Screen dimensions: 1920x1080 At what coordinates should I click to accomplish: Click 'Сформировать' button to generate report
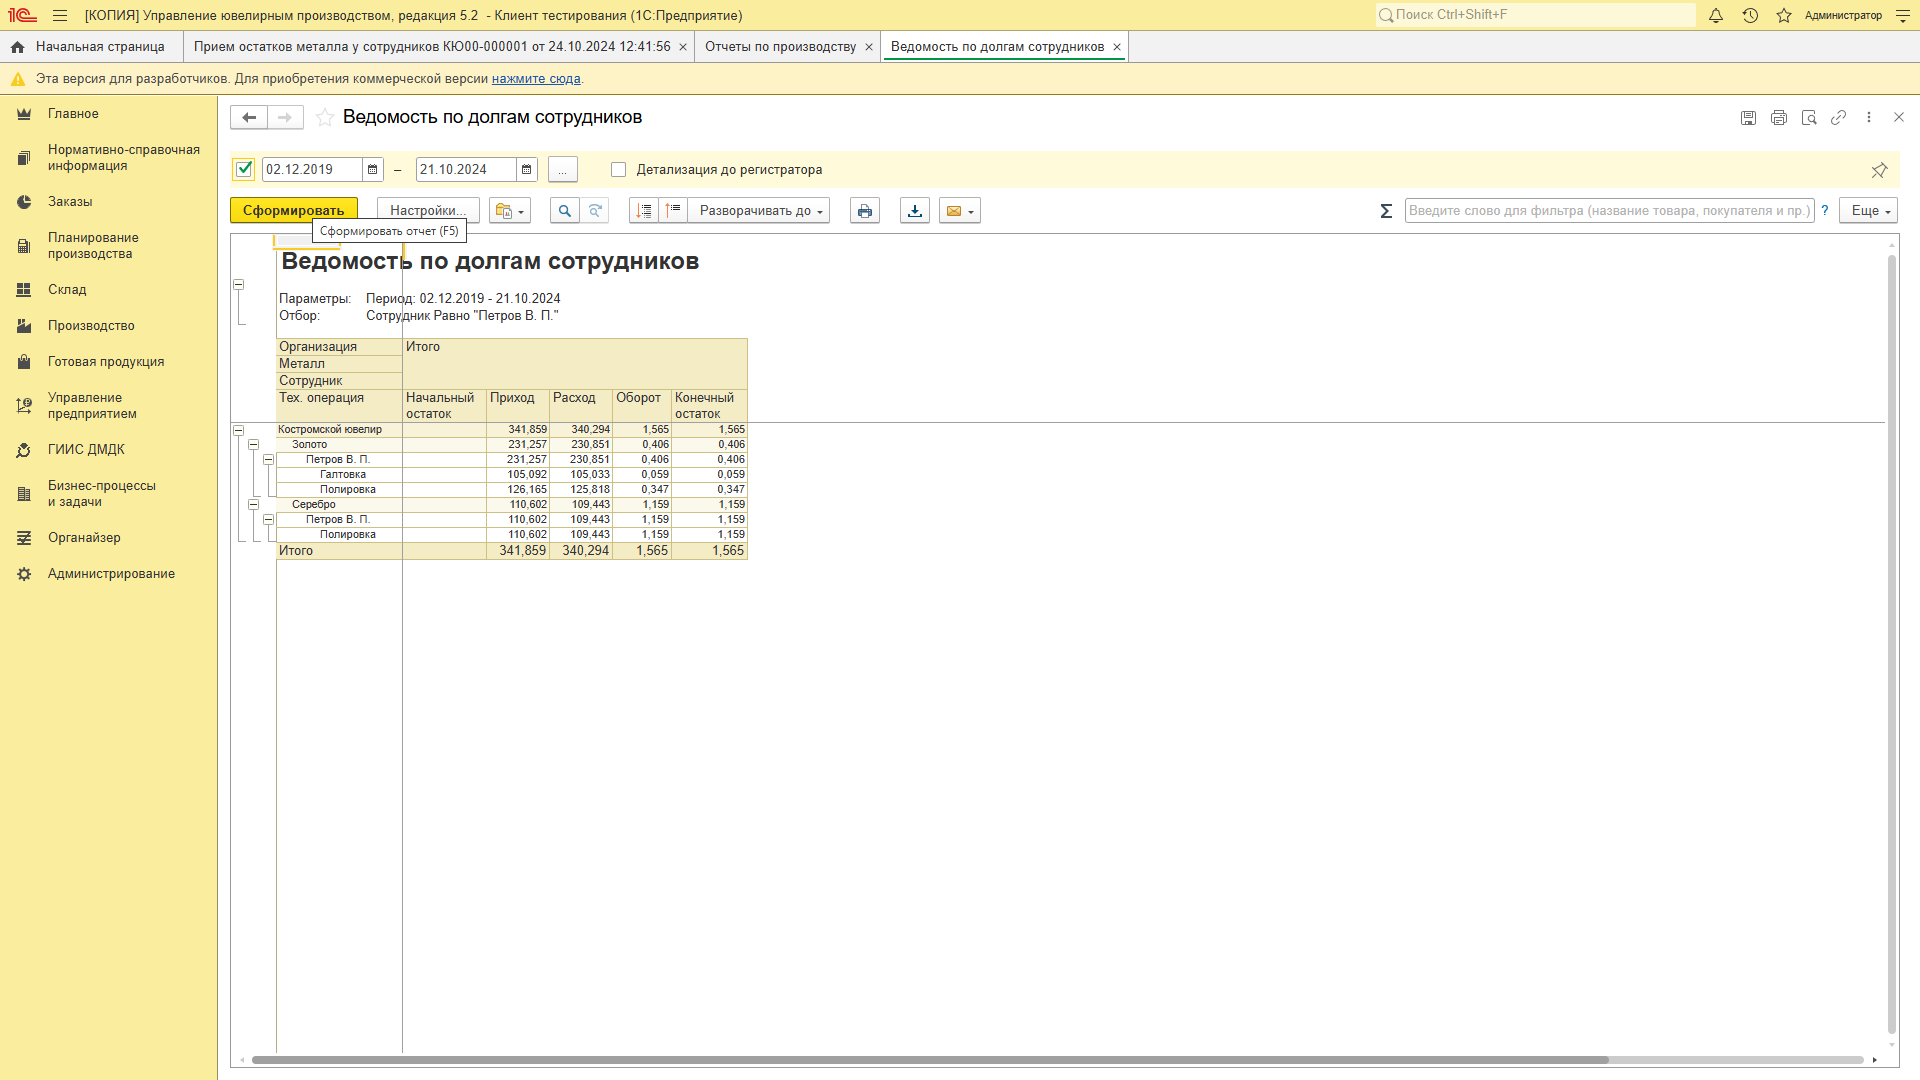(x=293, y=210)
